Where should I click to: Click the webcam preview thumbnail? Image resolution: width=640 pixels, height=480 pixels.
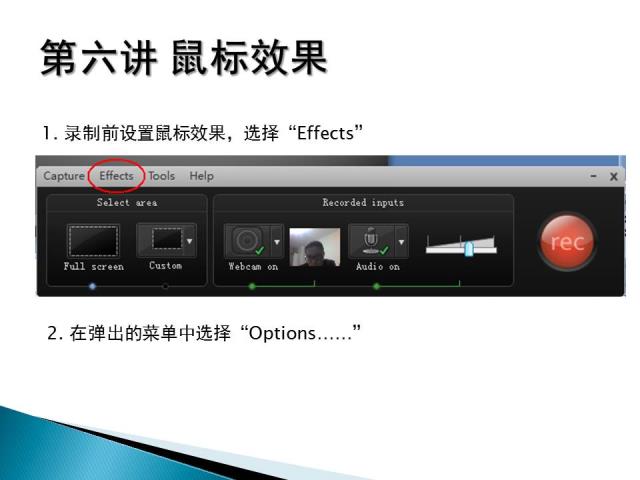point(314,247)
